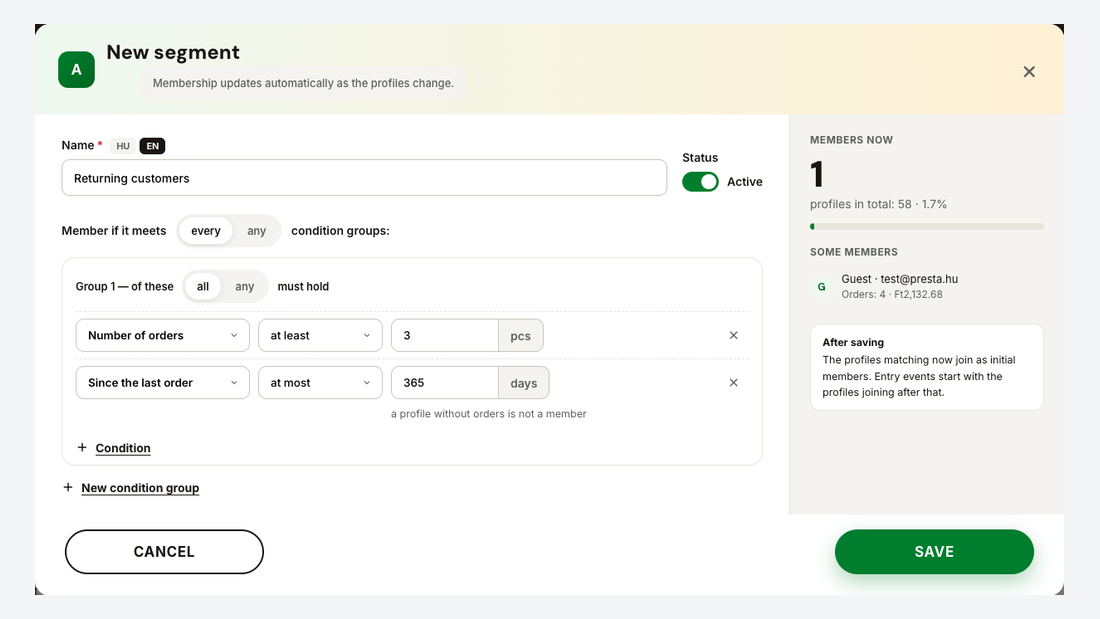Open the Since the last order dropdown
This screenshot has height=619, width=1100.
[x=163, y=382]
